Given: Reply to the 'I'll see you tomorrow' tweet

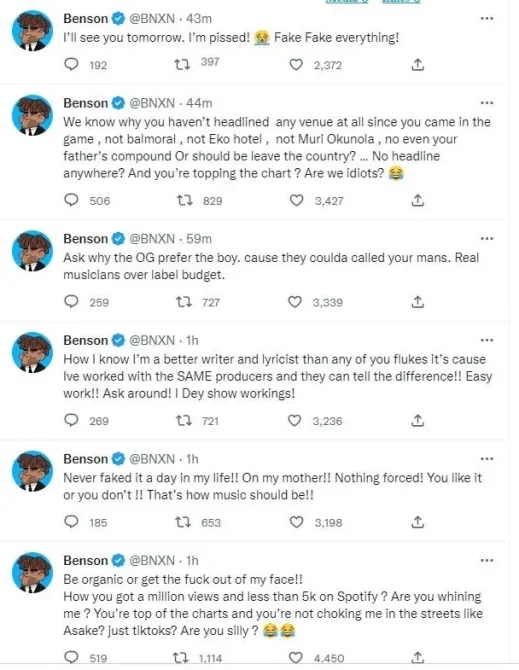Looking at the screenshot, I should [71, 65].
